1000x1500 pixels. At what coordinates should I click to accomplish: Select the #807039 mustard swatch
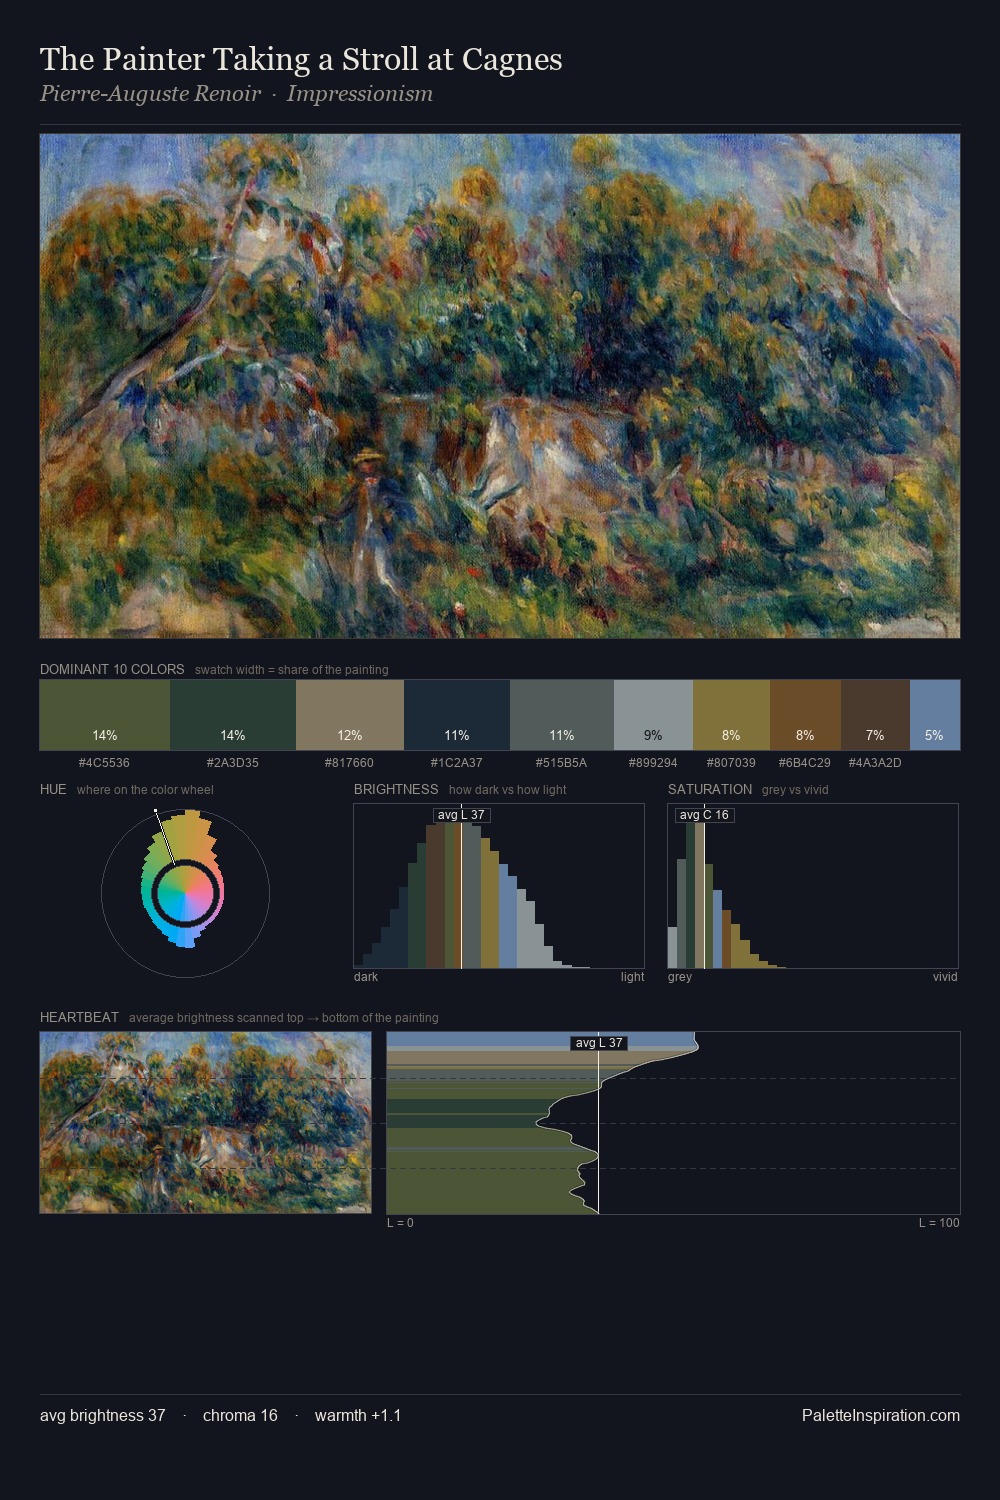731,715
